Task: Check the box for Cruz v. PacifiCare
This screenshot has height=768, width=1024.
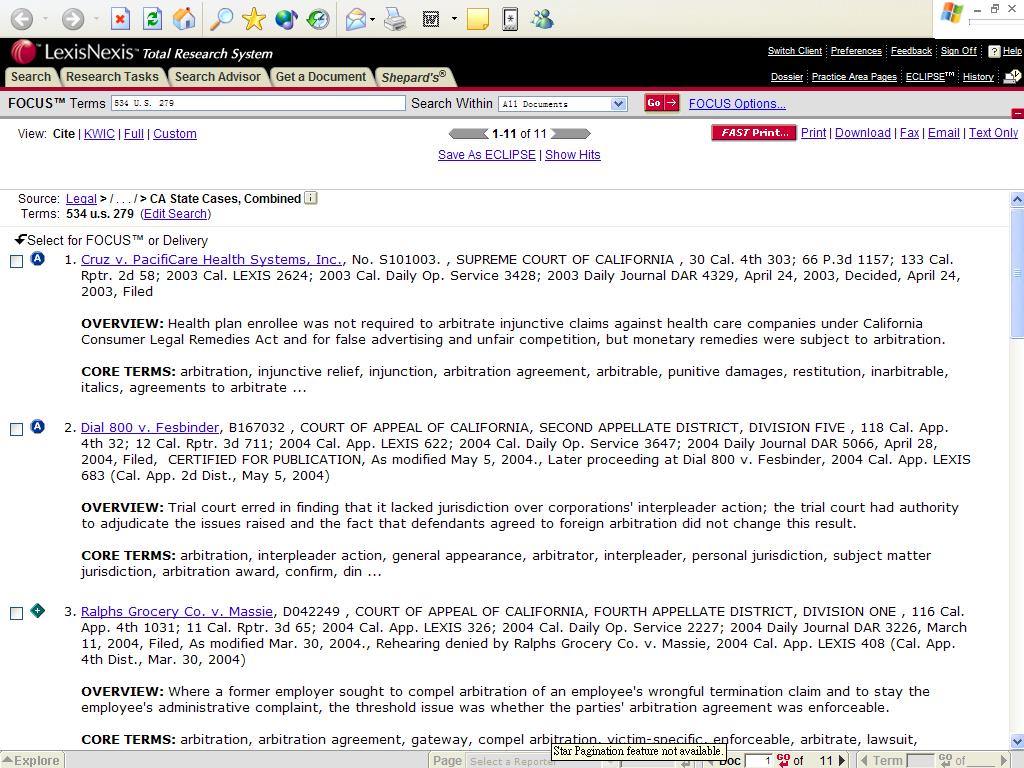Action: click(17, 261)
